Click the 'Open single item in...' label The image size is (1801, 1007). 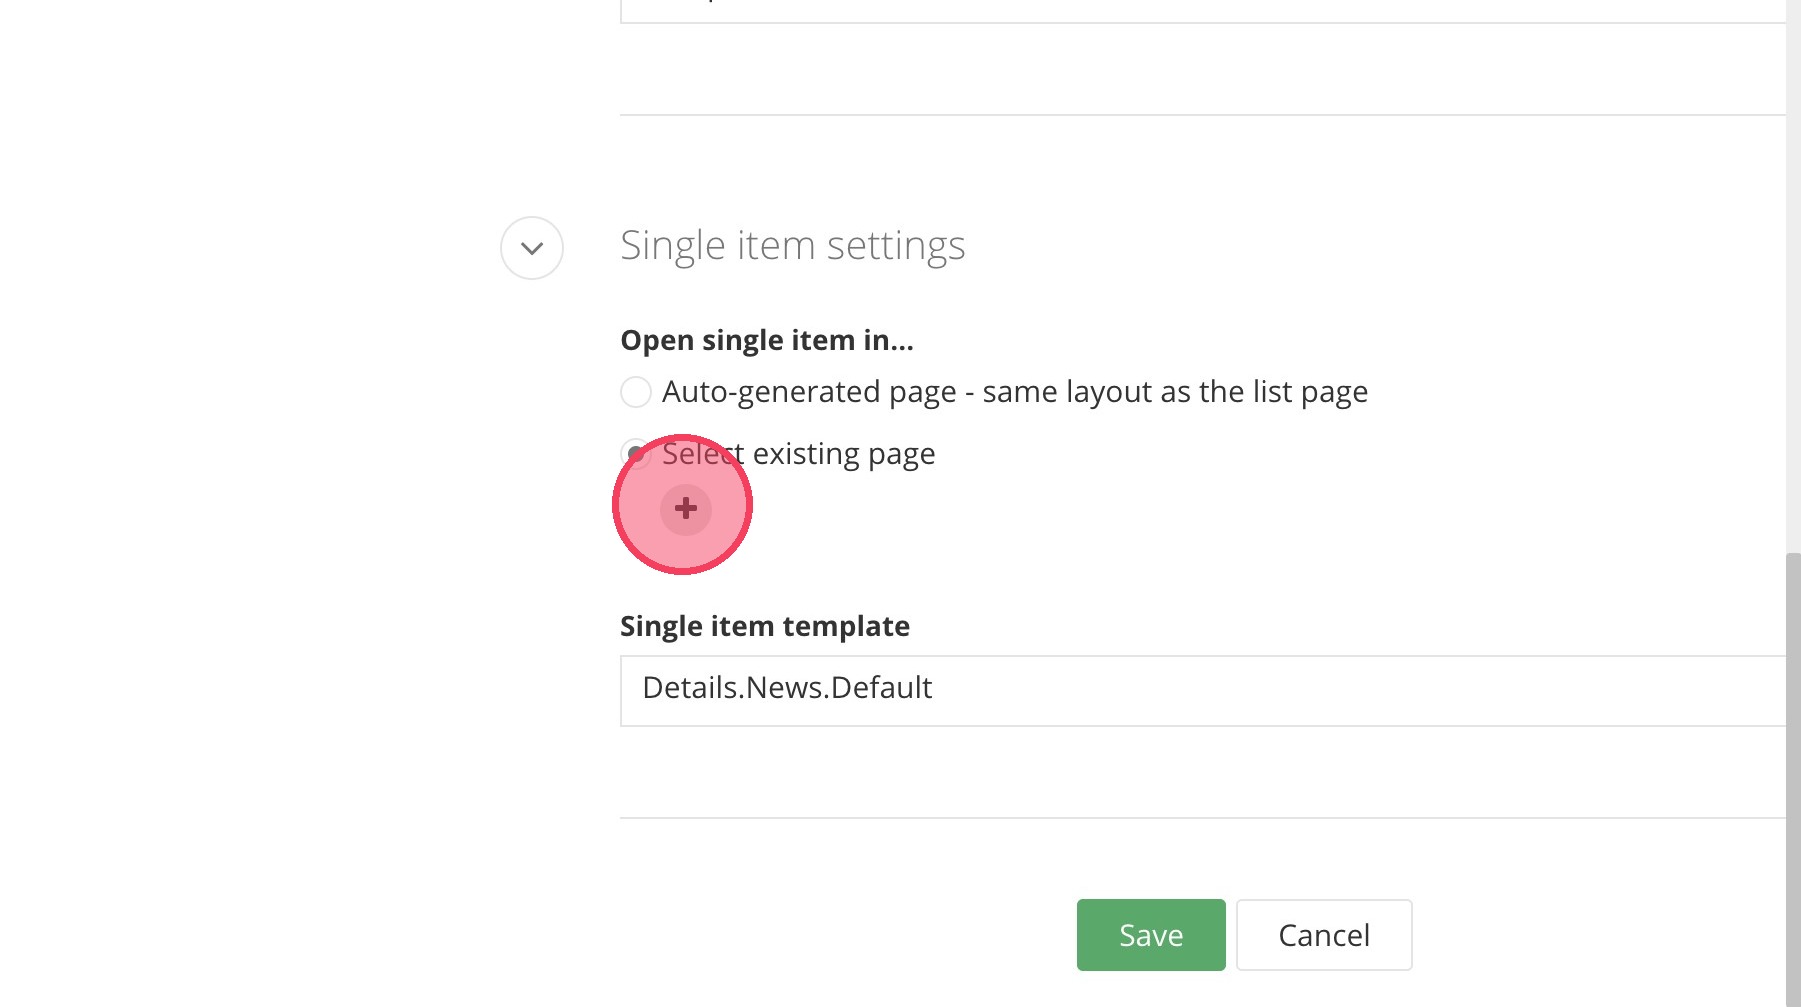tap(766, 341)
